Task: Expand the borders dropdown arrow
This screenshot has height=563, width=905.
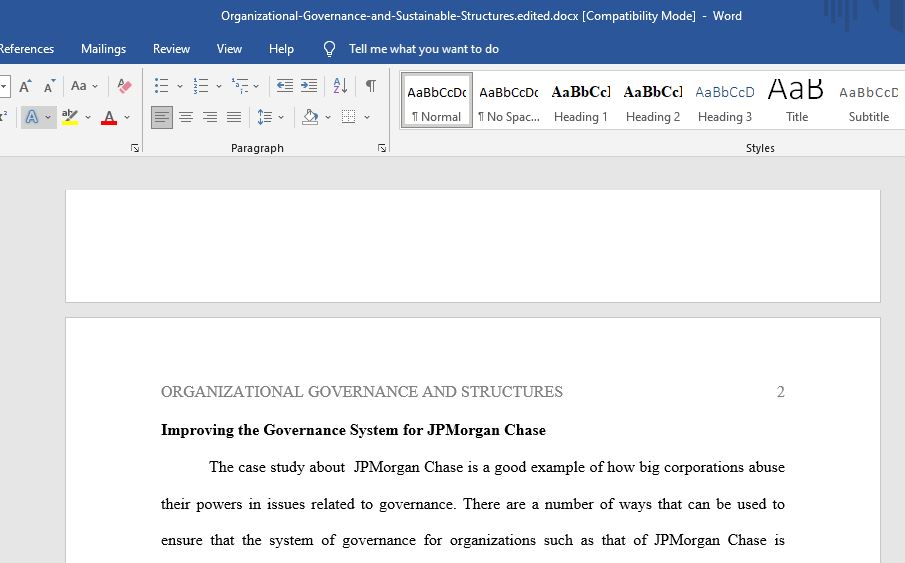Action: point(367,117)
